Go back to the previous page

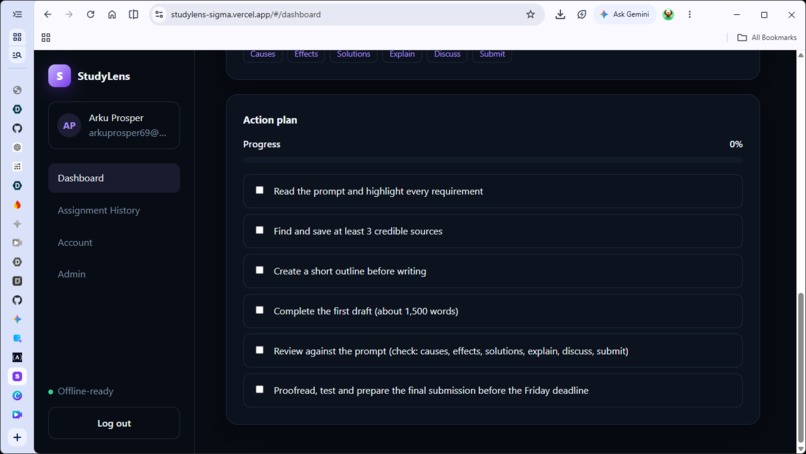pyautogui.click(x=48, y=14)
